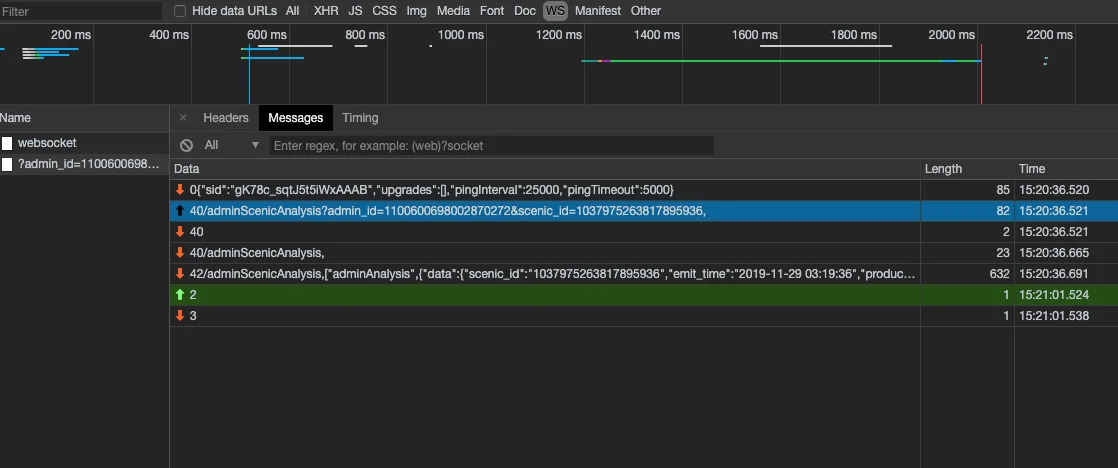Screen dimensions: 1118x468
Task: Click file icon beside websocket request
Action: pos(7,143)
